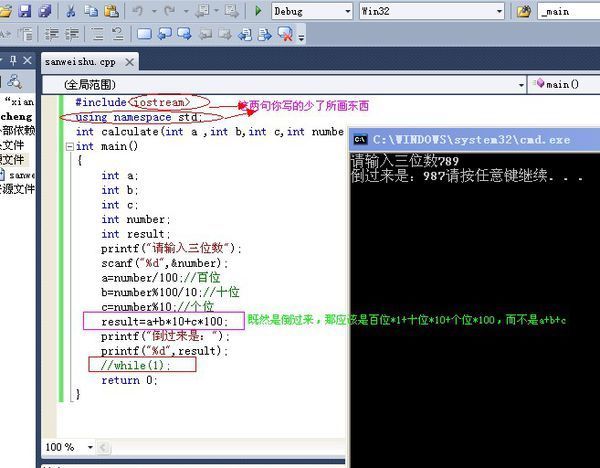Go to previous bookmark in document
Viewport: 600px width, 468px height.
pyautogui.click(x=245, y=34)
